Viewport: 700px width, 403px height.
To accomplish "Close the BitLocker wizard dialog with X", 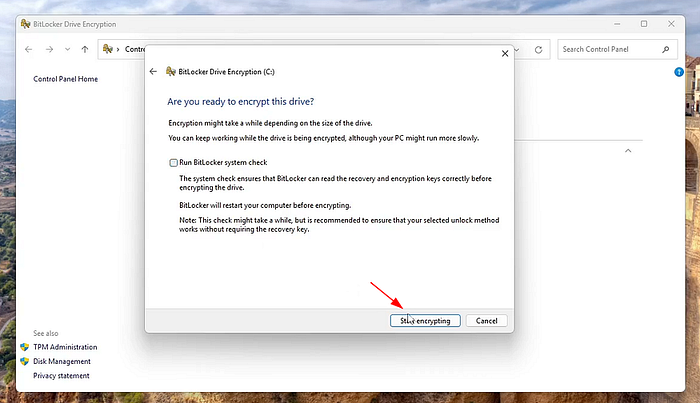I will [505, 54].
